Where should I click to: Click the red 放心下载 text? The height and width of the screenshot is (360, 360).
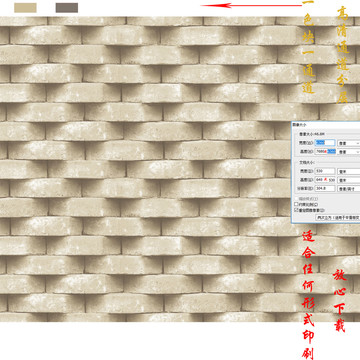(339, 301)
